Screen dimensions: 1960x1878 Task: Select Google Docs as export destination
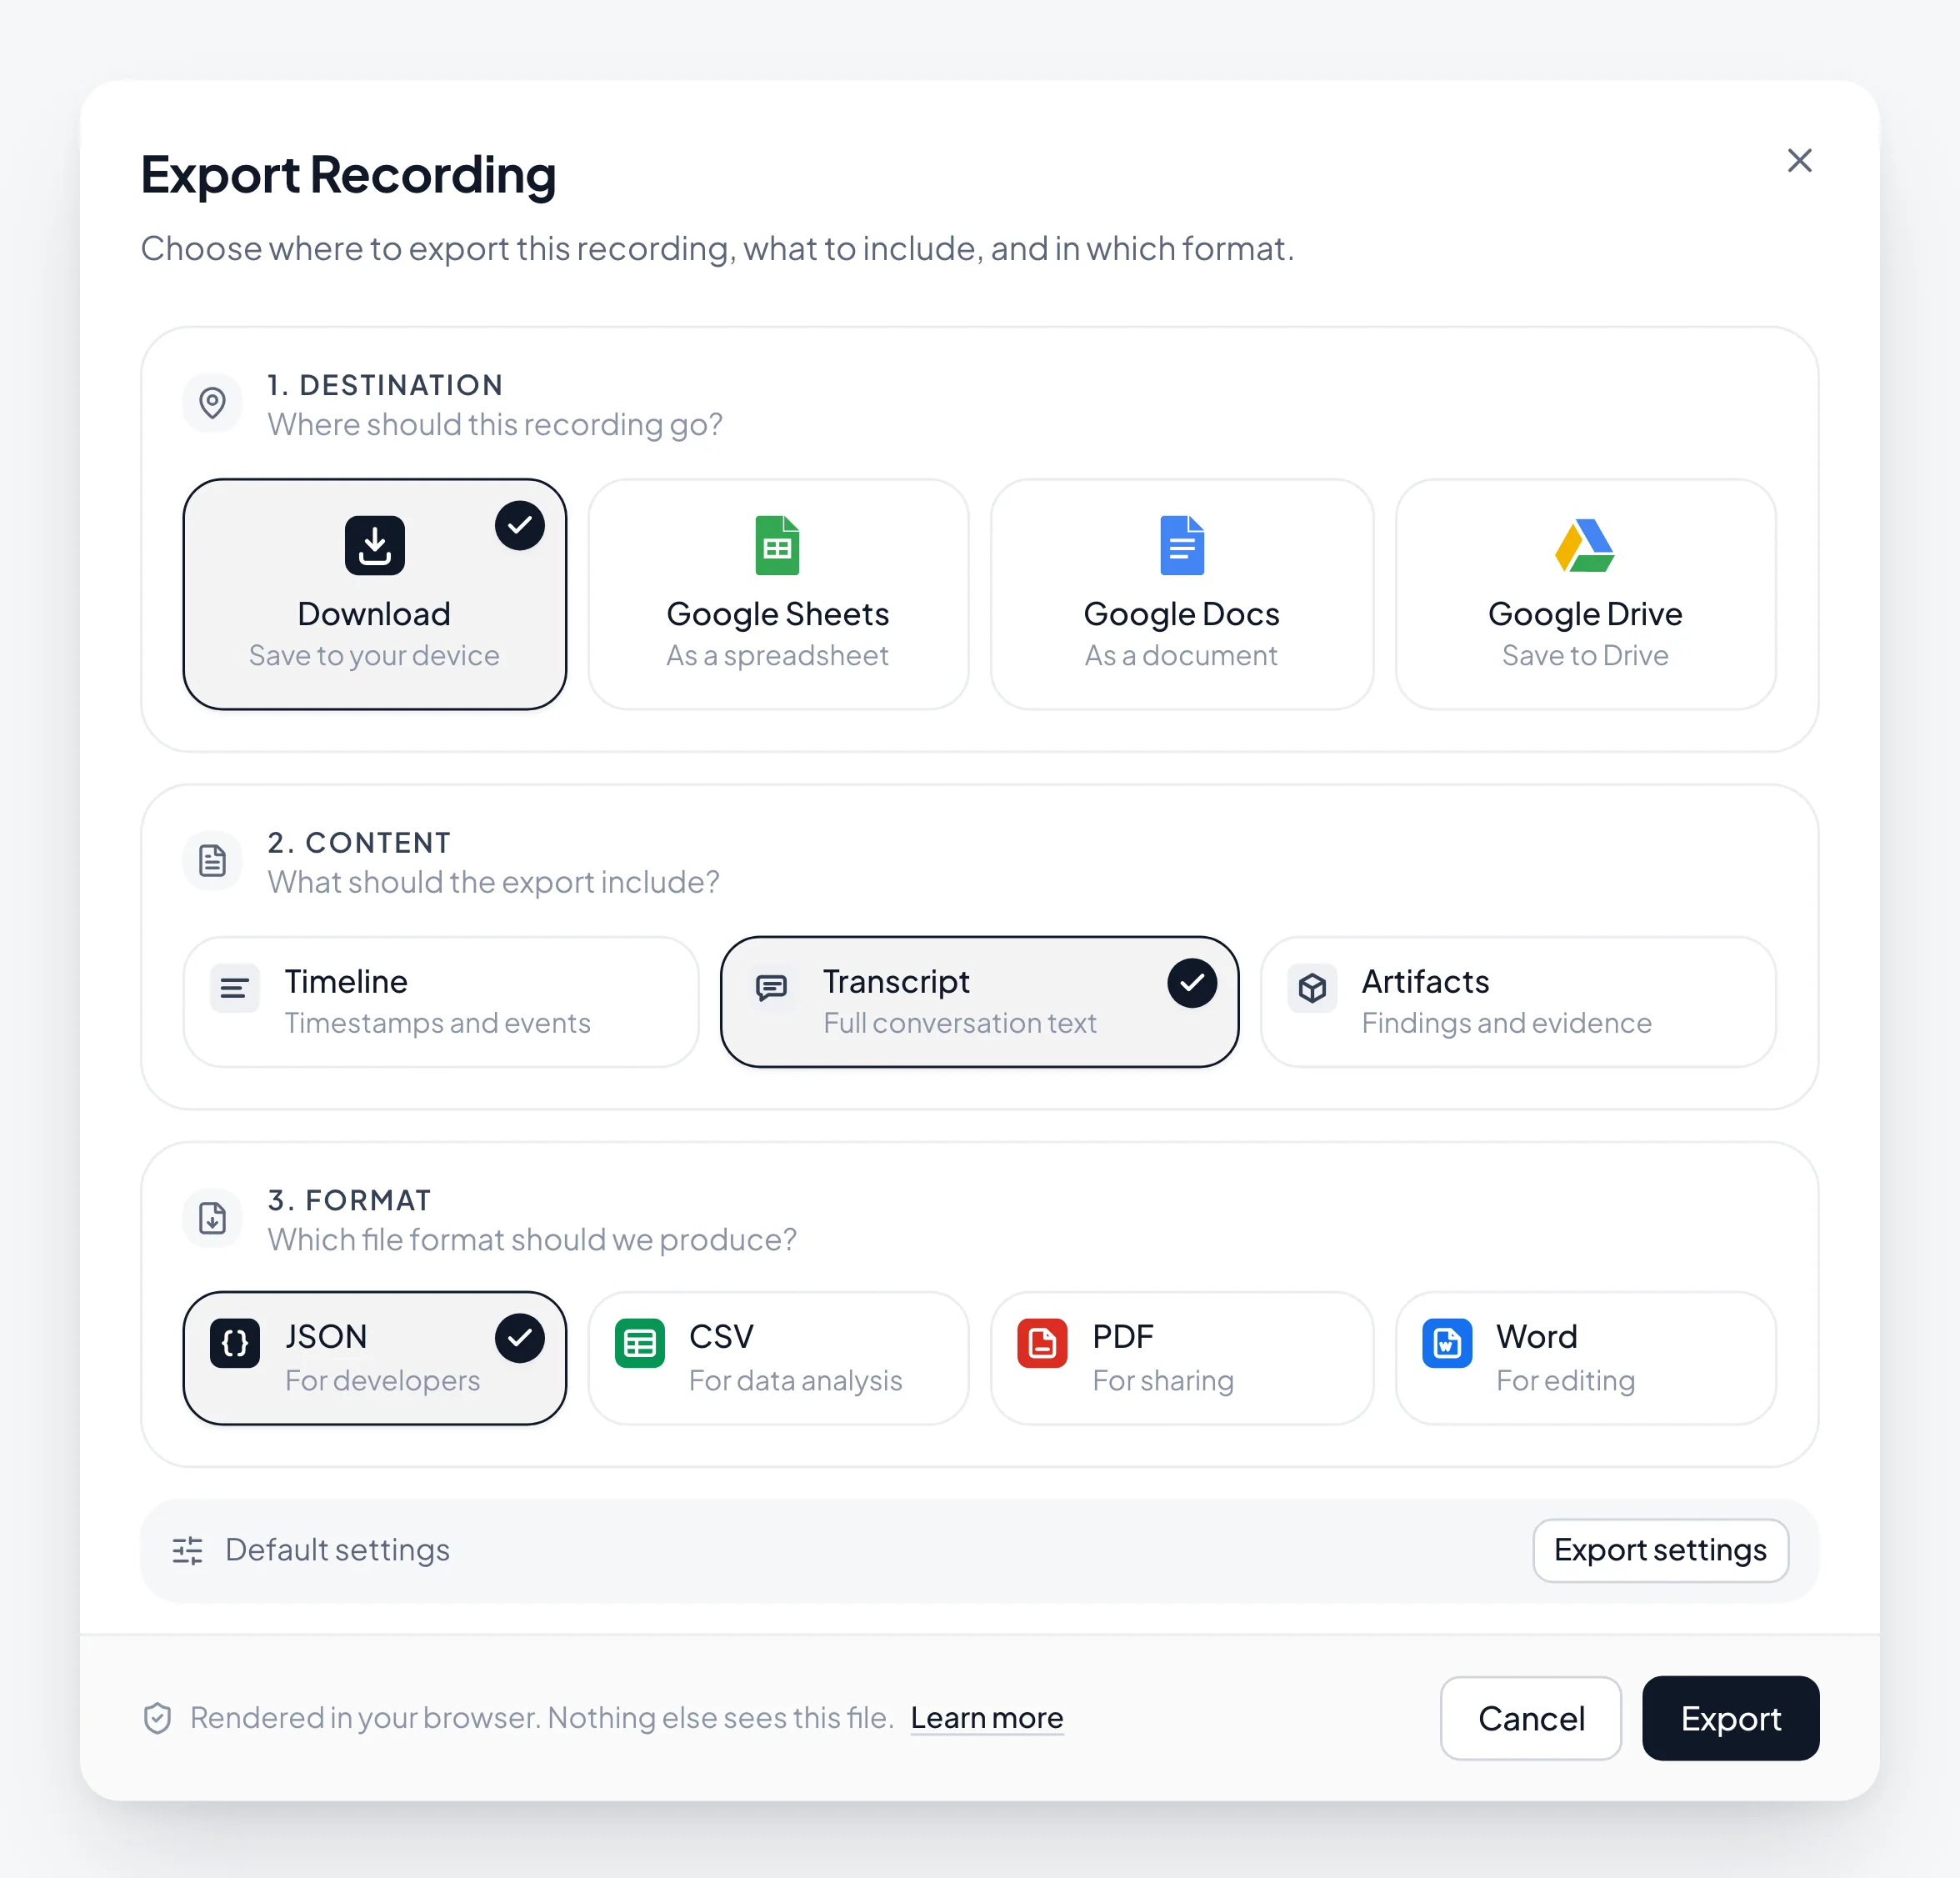(1181, 594)
